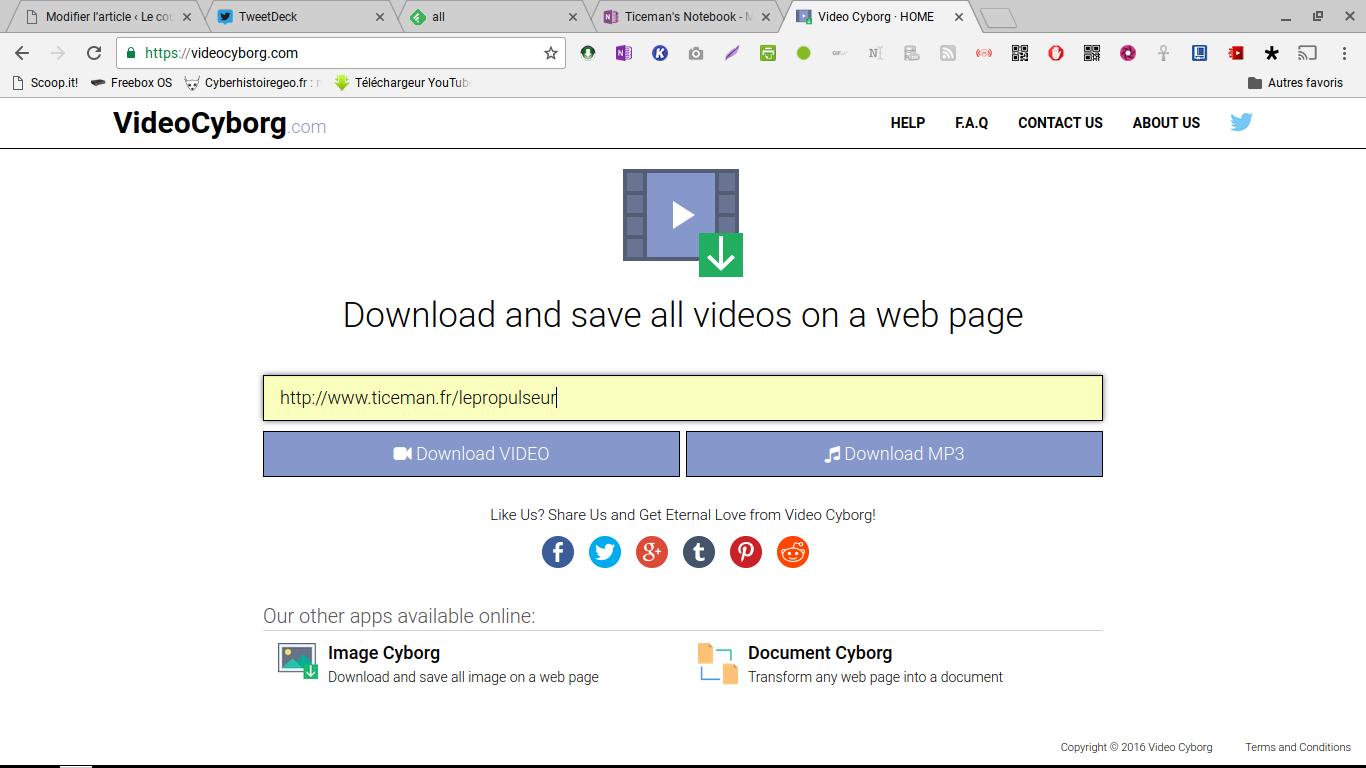The width and height of the screenshot is (1366, 768).
Task: Click the black asterisk extension icon
Action: coord(1272,53)
